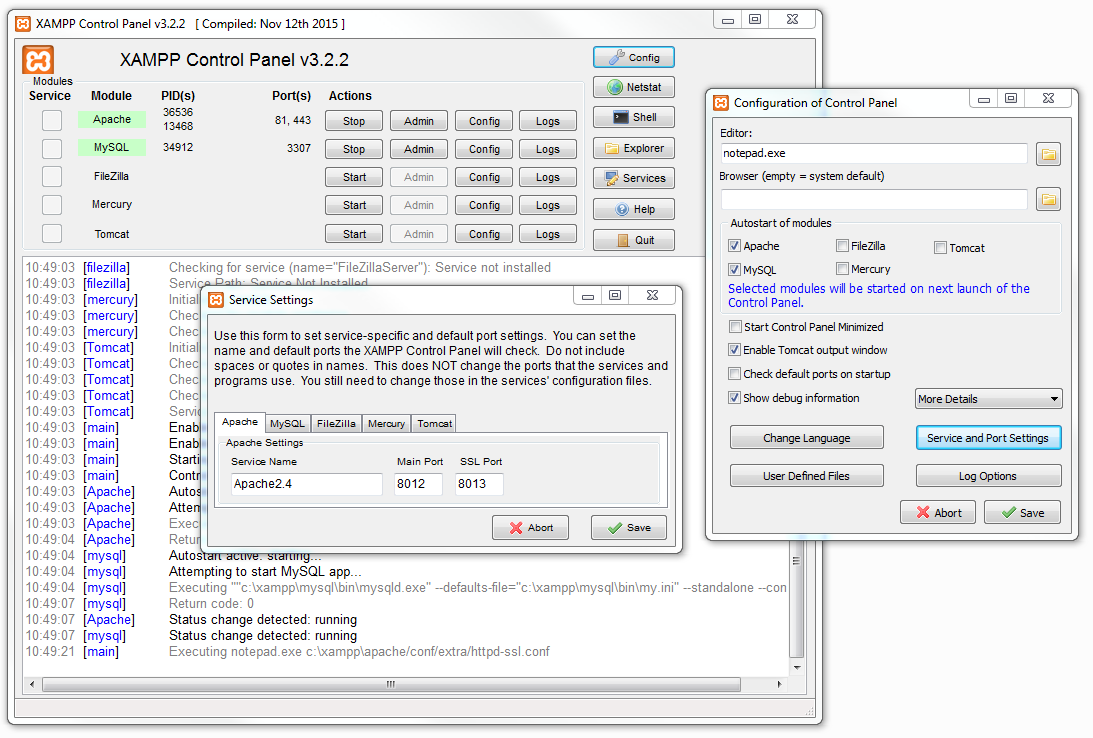Enable FileZilla autostart checkbox

coord(843,246)
